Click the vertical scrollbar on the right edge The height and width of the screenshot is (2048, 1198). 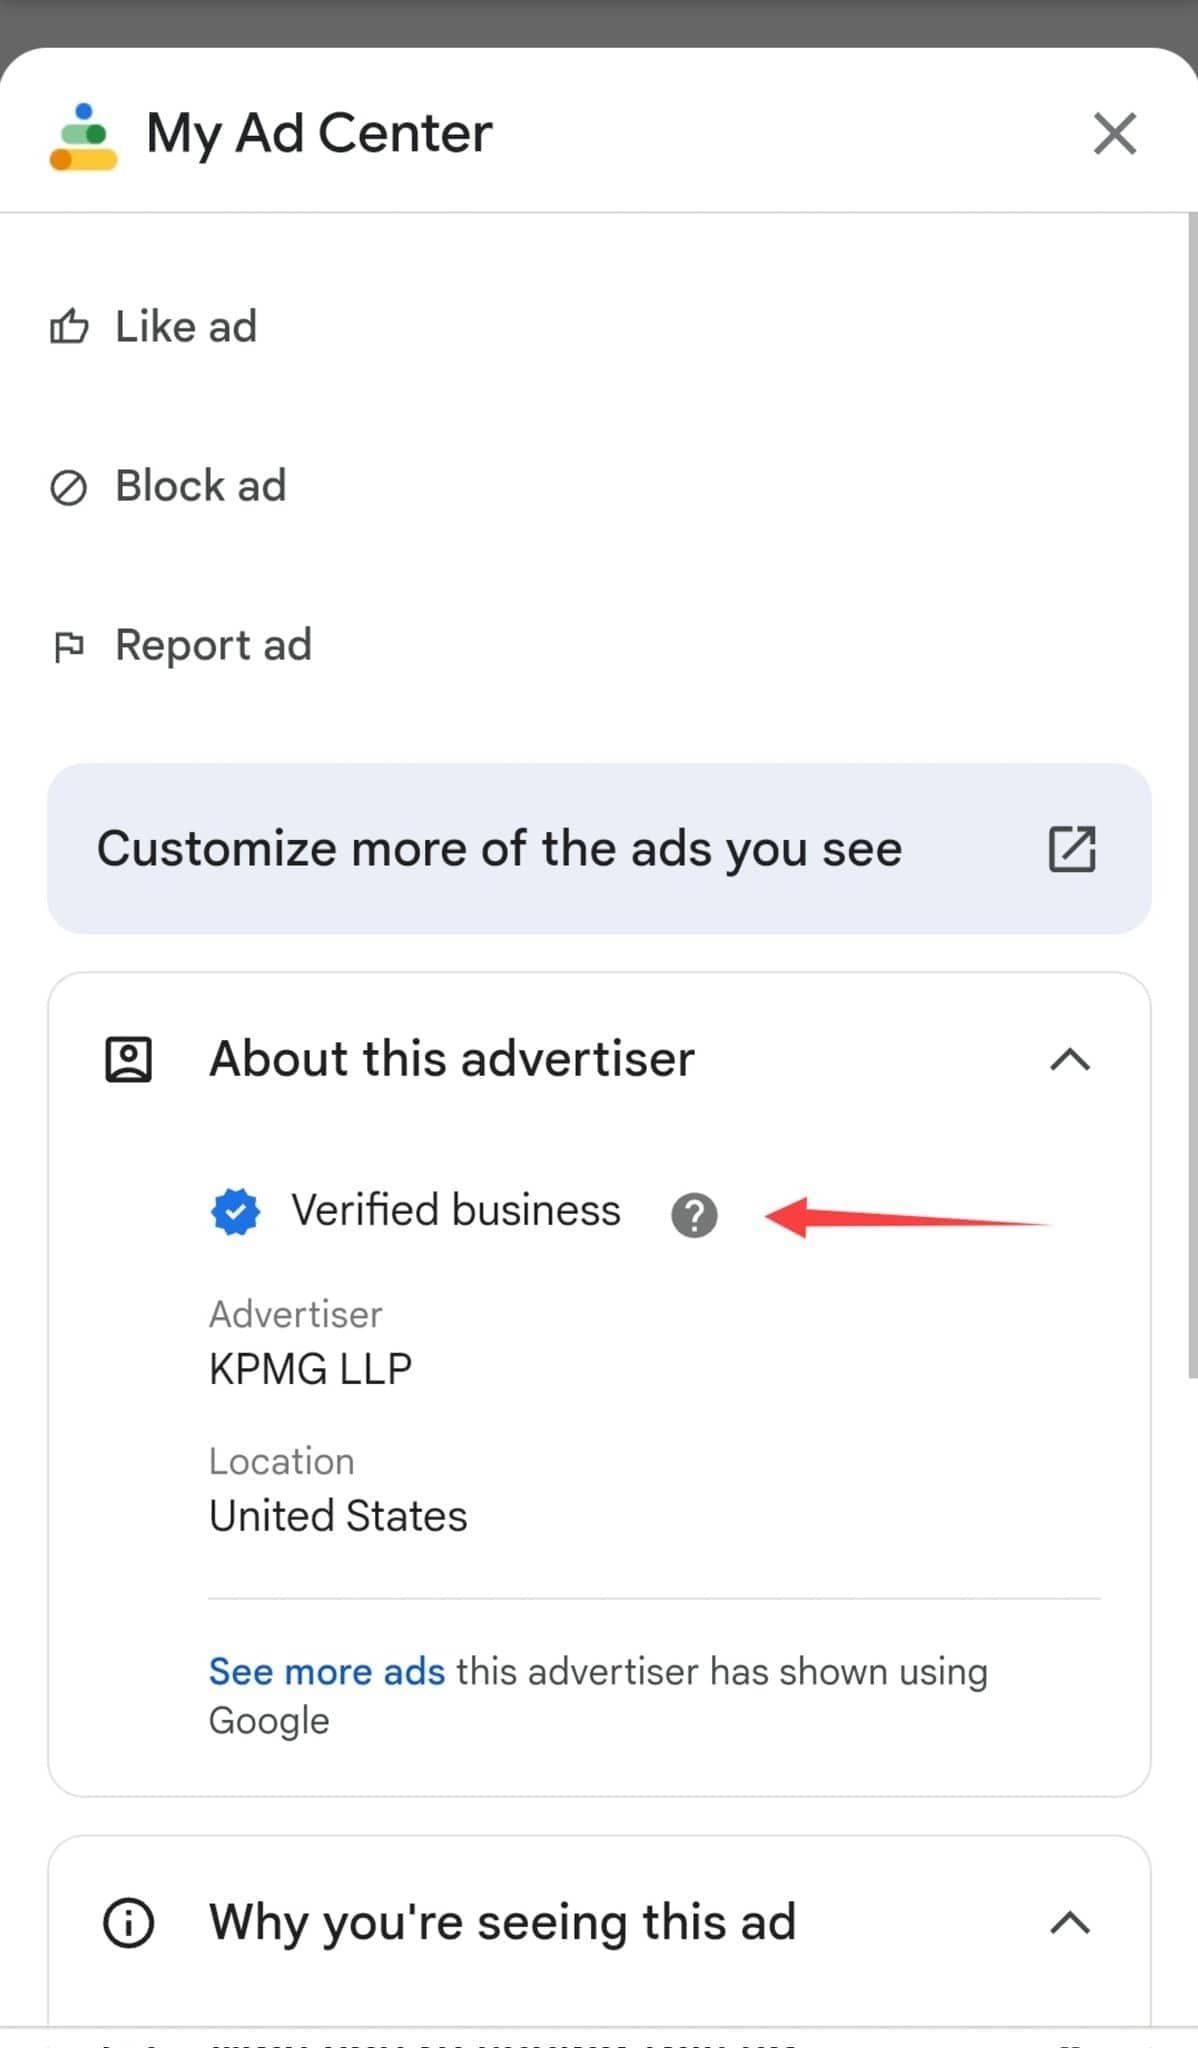1192,795
